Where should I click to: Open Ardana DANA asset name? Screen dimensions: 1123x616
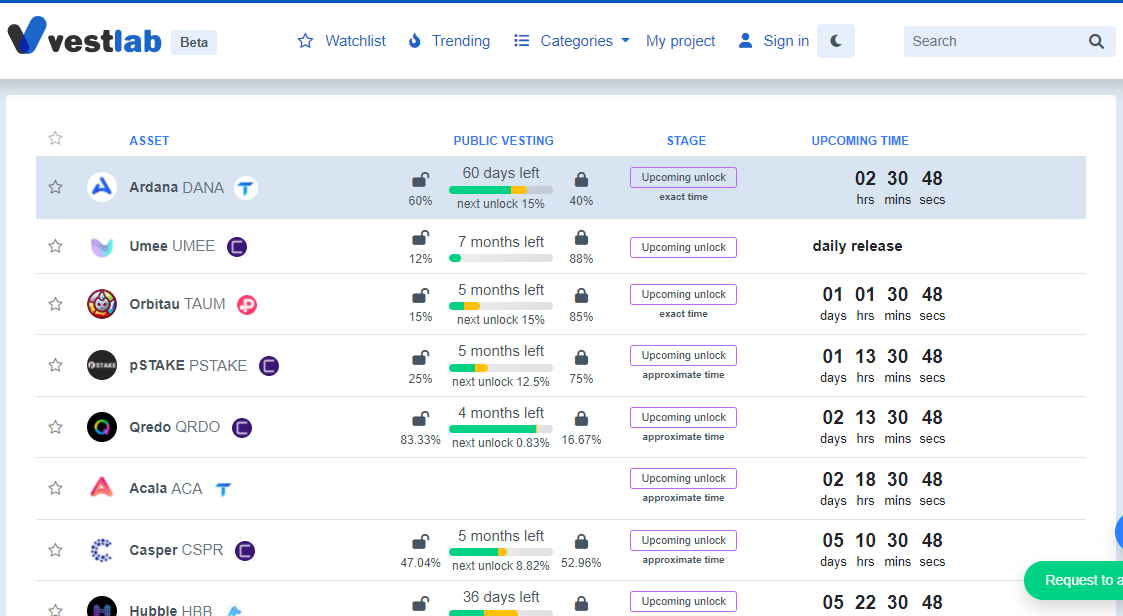point(176,188)
